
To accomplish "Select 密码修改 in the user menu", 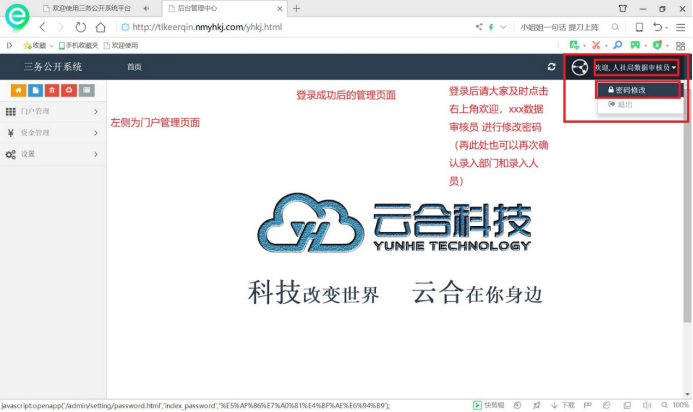I will coord(638,90).
